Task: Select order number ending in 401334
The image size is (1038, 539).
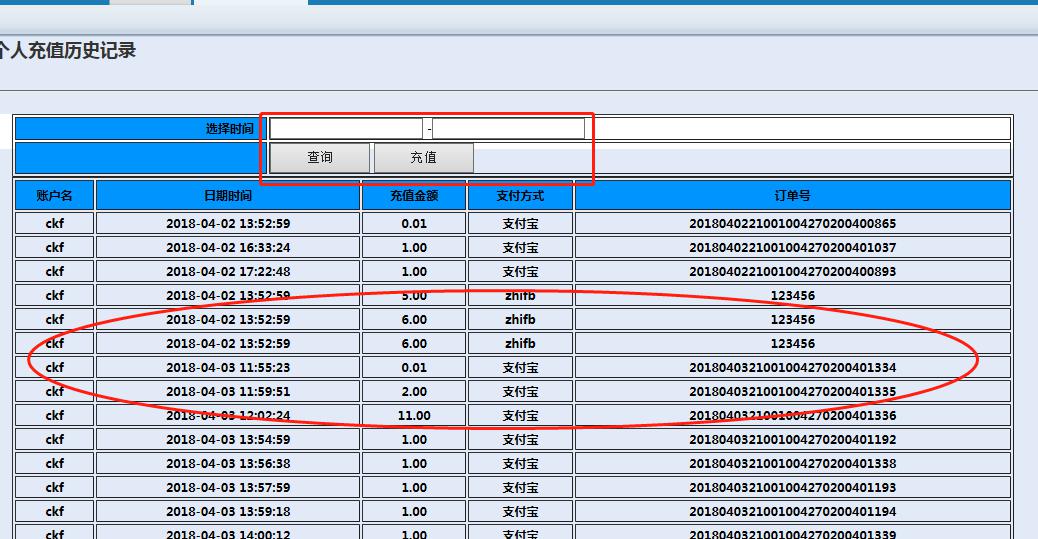Action: coord(792,368)
